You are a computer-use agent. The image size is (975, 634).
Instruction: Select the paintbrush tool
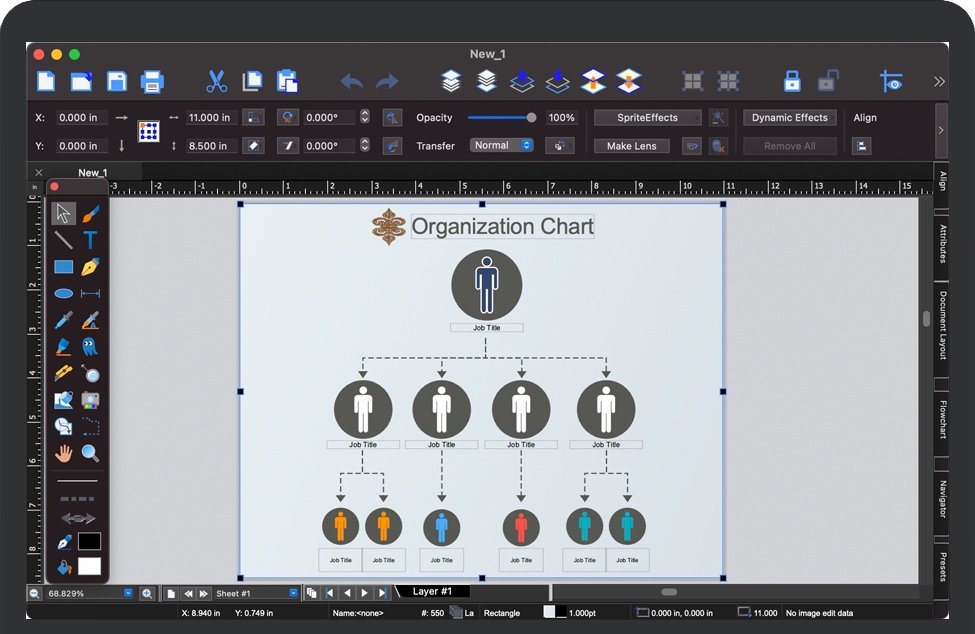point(90,213)
